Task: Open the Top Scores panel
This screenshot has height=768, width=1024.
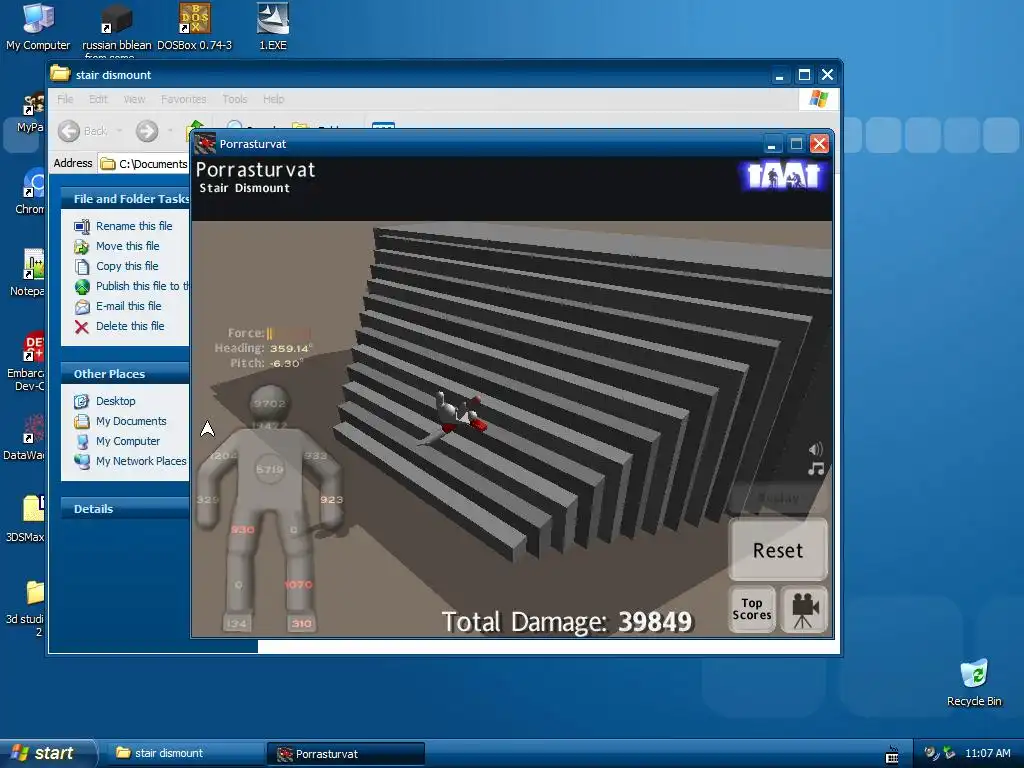Action: [752, 609]
